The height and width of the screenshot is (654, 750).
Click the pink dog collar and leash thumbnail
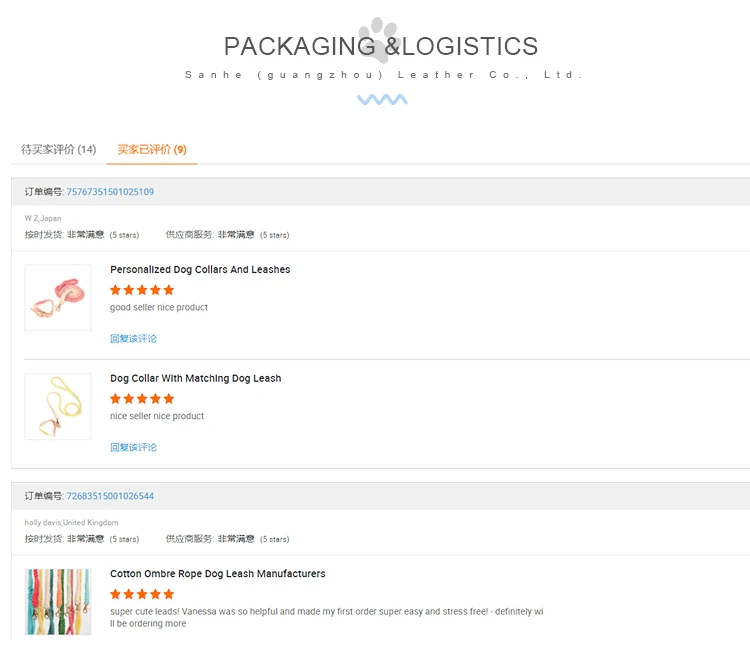pos(58,297)
